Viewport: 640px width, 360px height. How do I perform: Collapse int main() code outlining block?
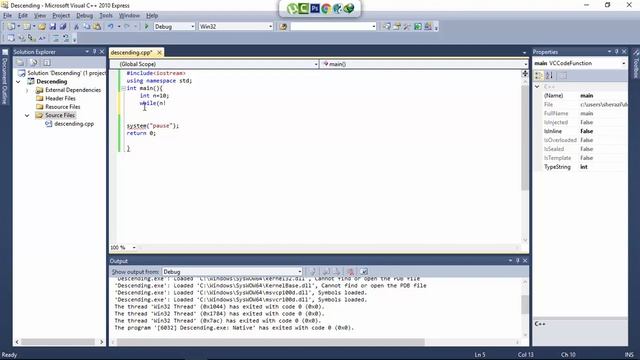click(123, 88)
